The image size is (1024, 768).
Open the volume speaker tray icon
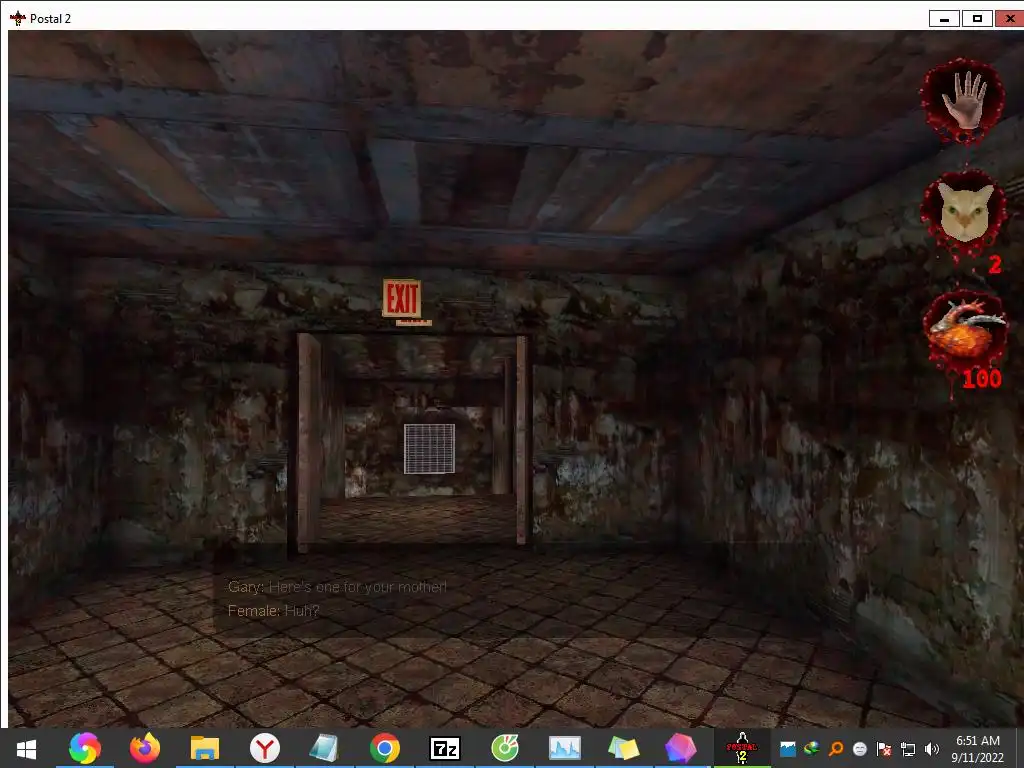932,749
